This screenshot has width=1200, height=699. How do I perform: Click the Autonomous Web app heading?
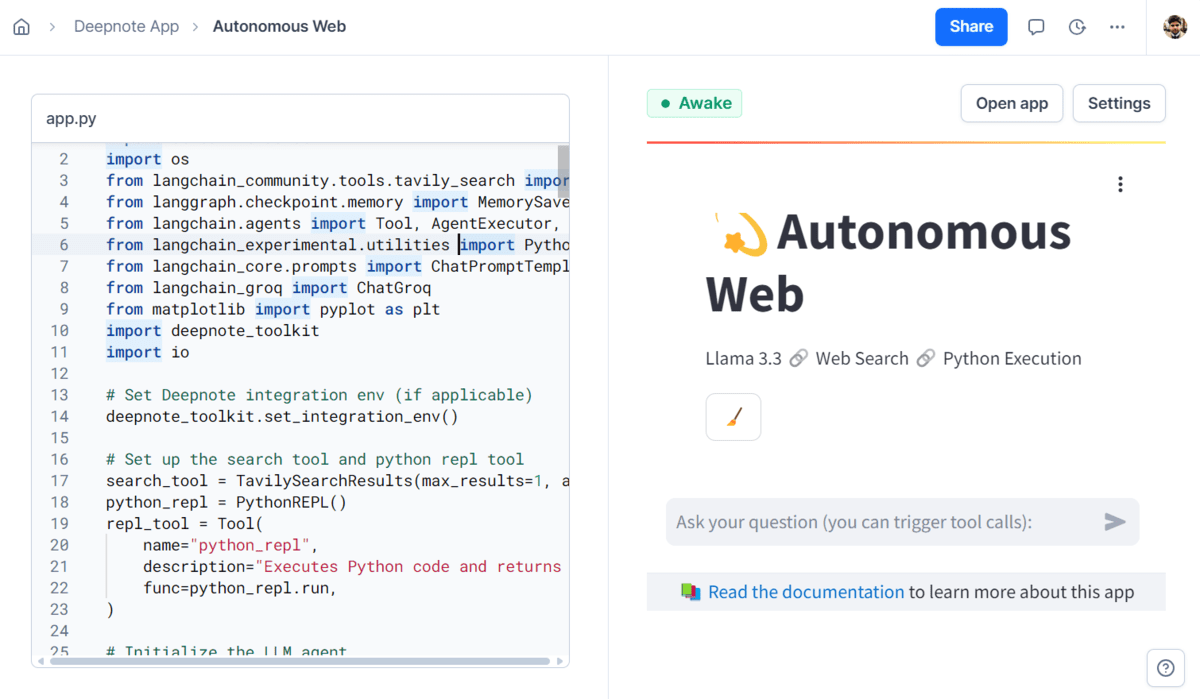point(888,263)
